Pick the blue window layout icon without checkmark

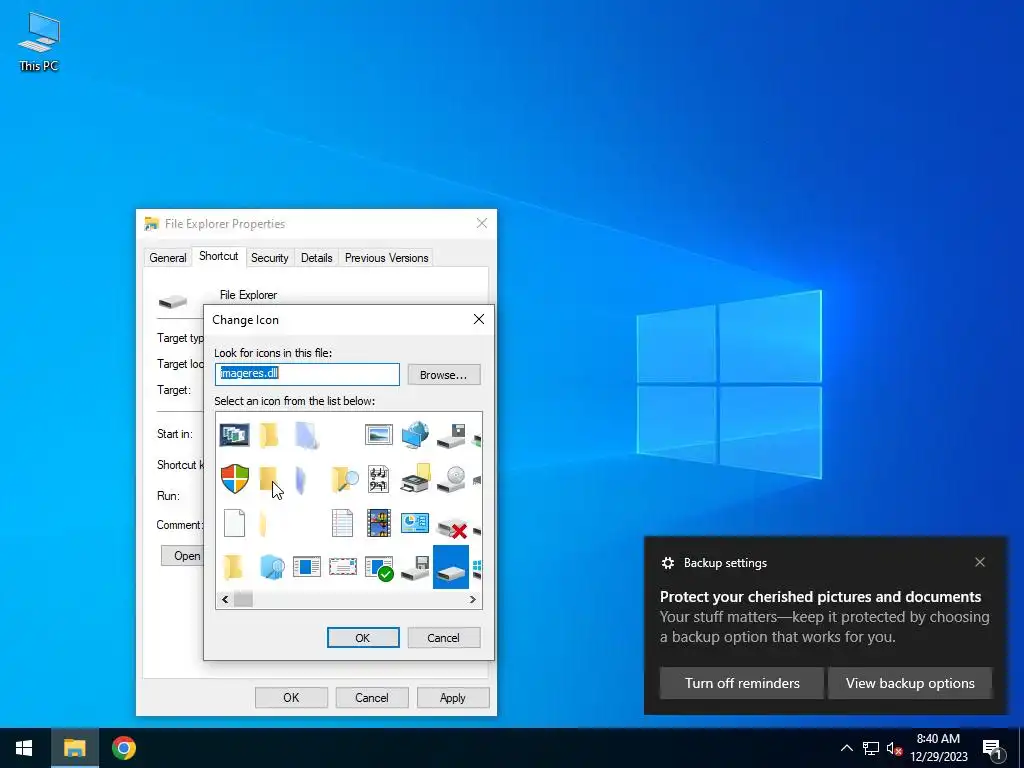click(307, 566)
